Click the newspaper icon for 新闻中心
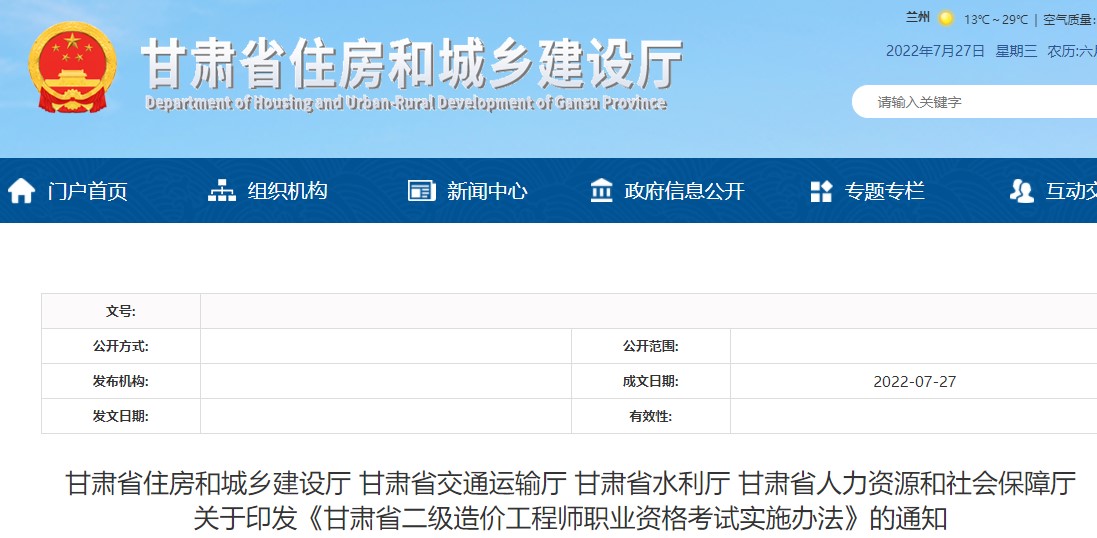The image size is (1097, 538). click(x=421, y=191)
